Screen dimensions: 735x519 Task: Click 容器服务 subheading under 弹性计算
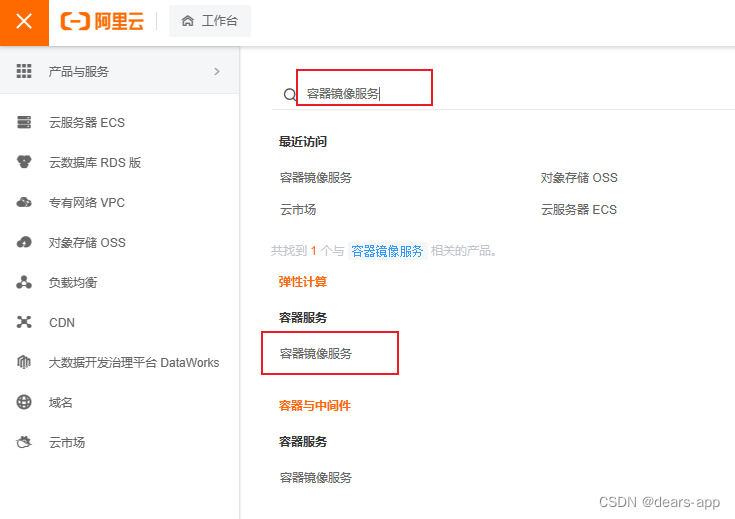point(303,318)
